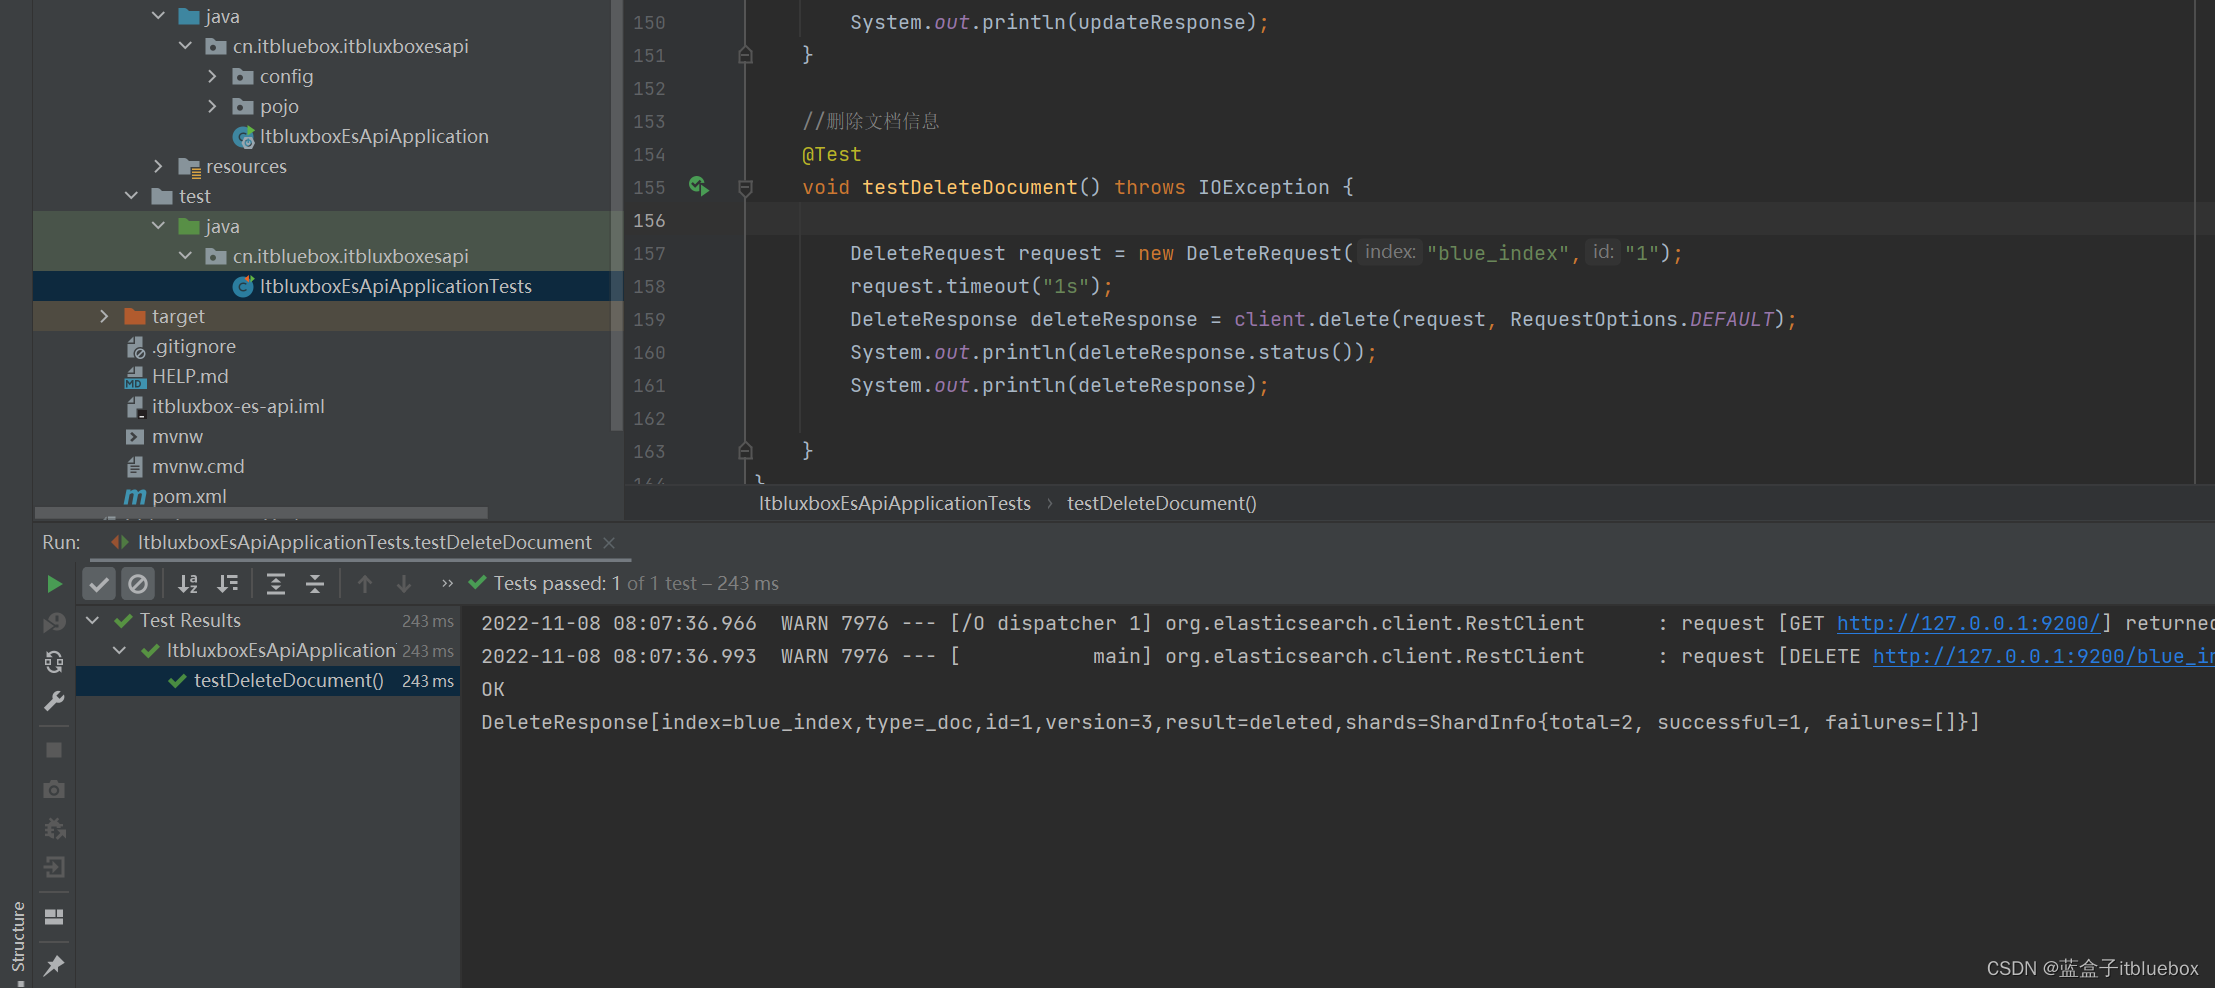This screenshot has width=2215, height=988.
Task: Select ItbluxboxEsApiApplicationTests file in tree
Action: pos(328,286)
